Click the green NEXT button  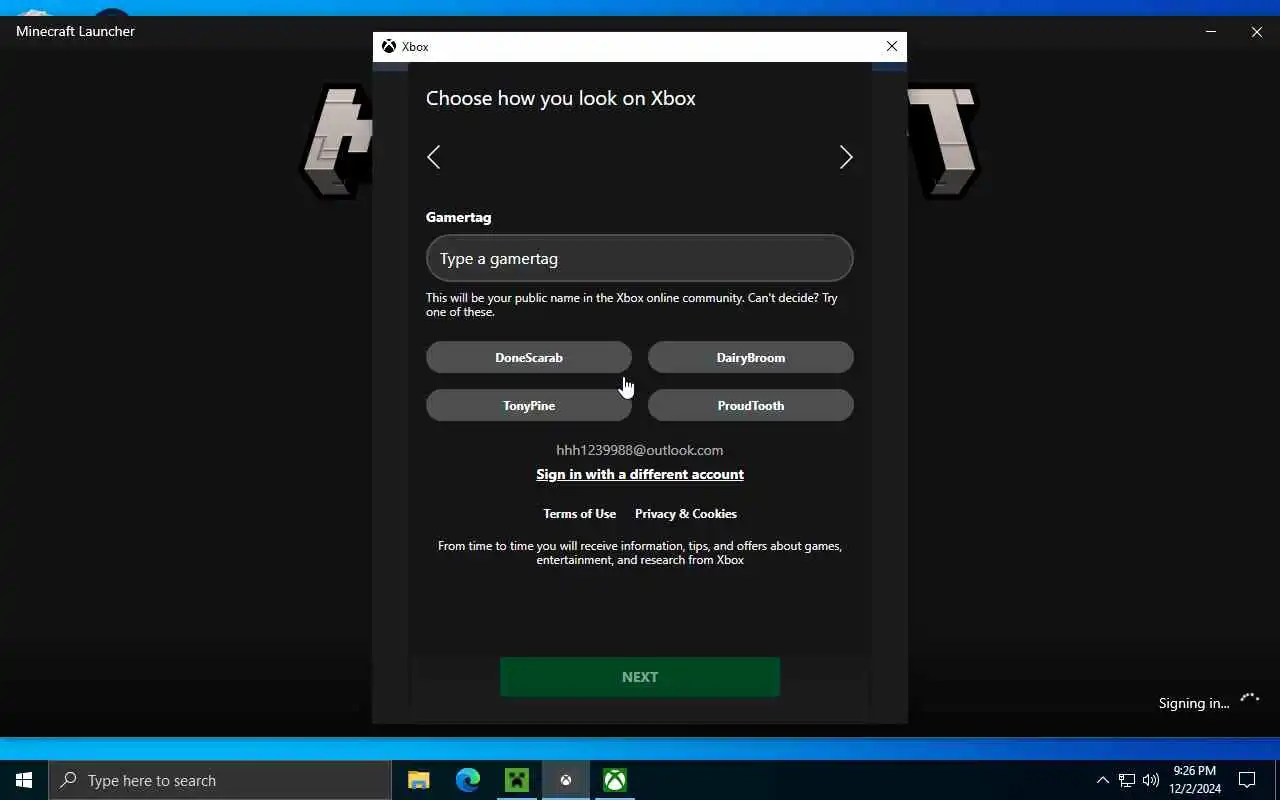(x=640, y=677)
